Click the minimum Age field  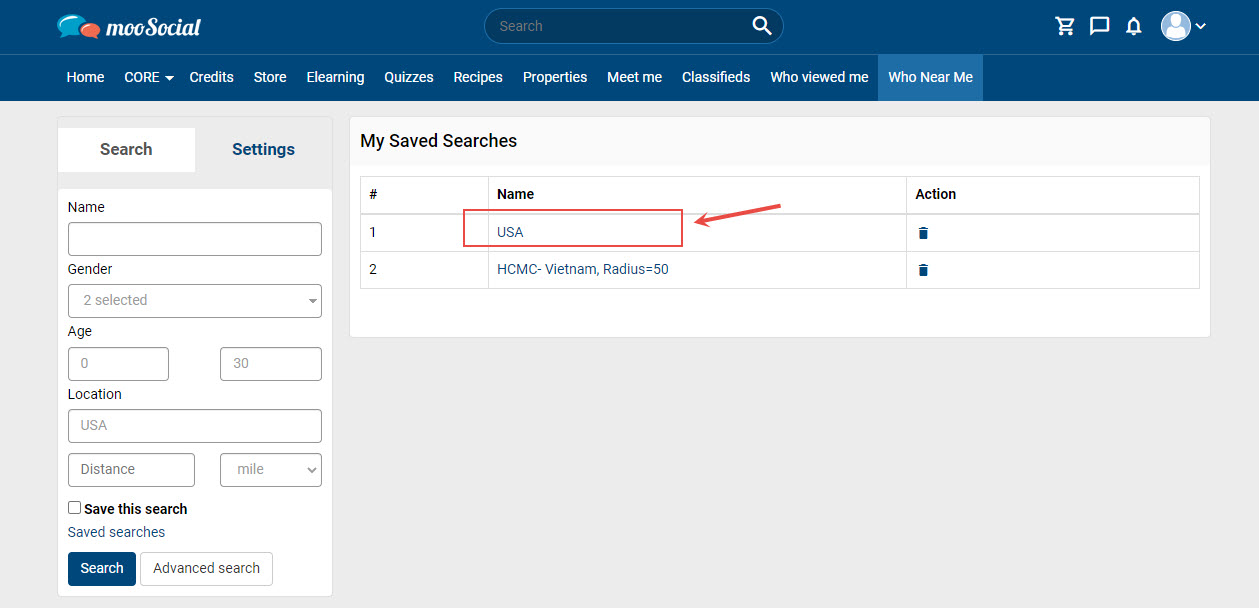118,364
